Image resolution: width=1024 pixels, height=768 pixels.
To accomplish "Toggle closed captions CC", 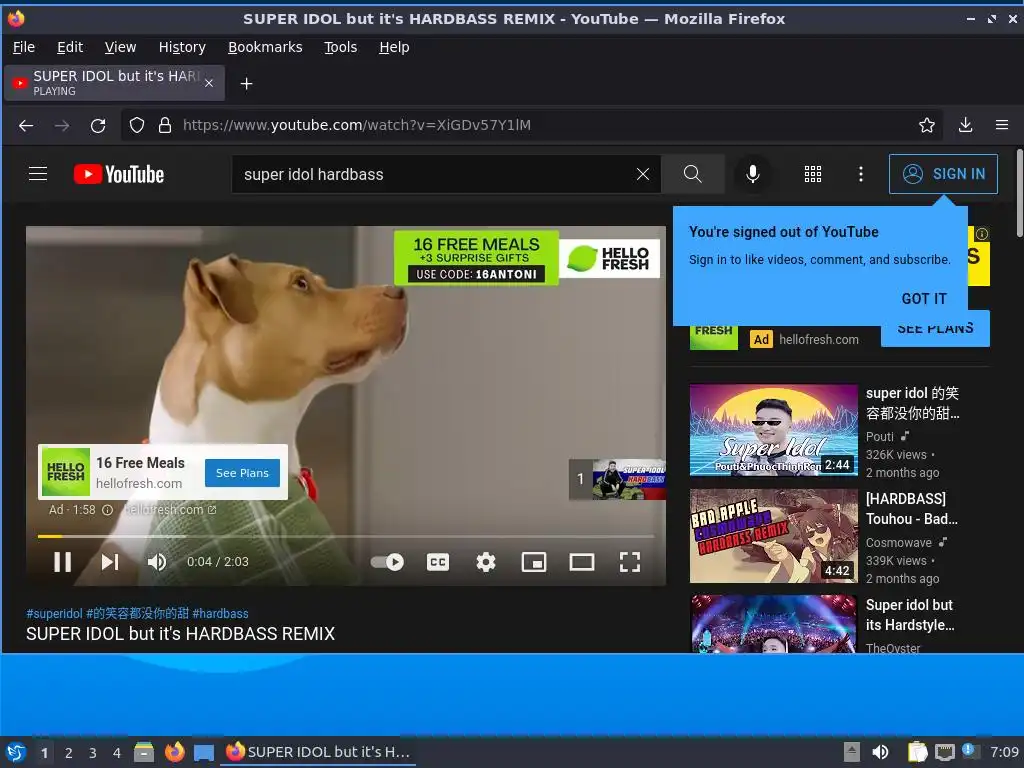I will [x=438, y=562].
